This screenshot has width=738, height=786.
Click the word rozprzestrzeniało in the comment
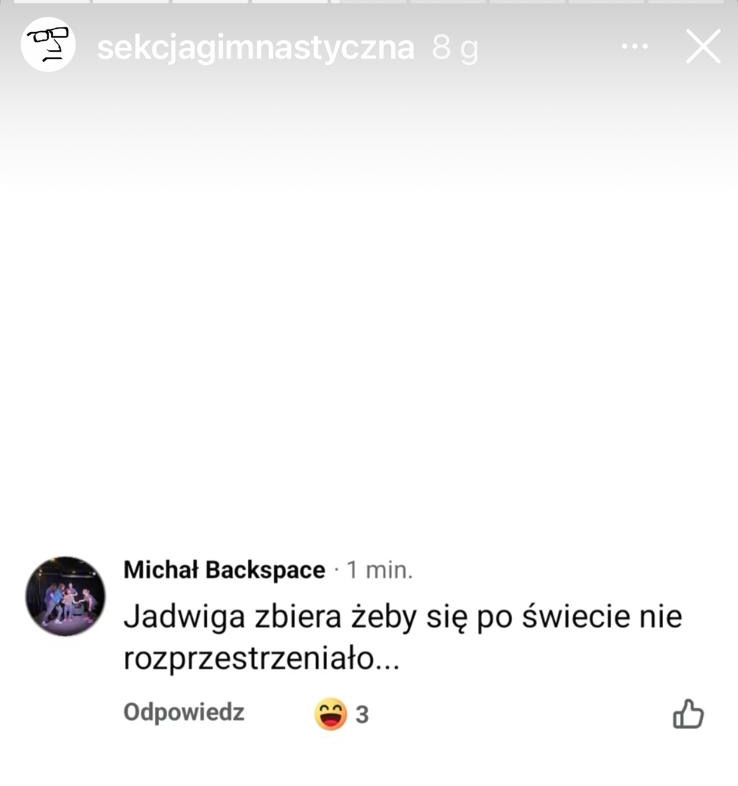click(x=249, y=658)
